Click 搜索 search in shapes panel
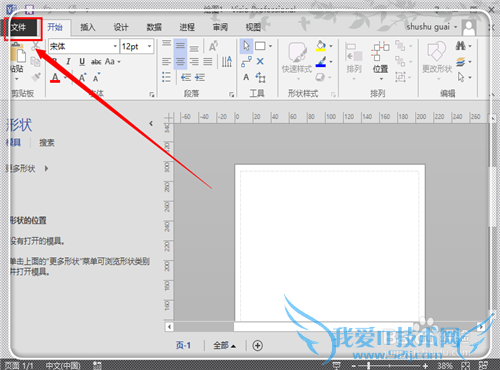 pos(47,143)
